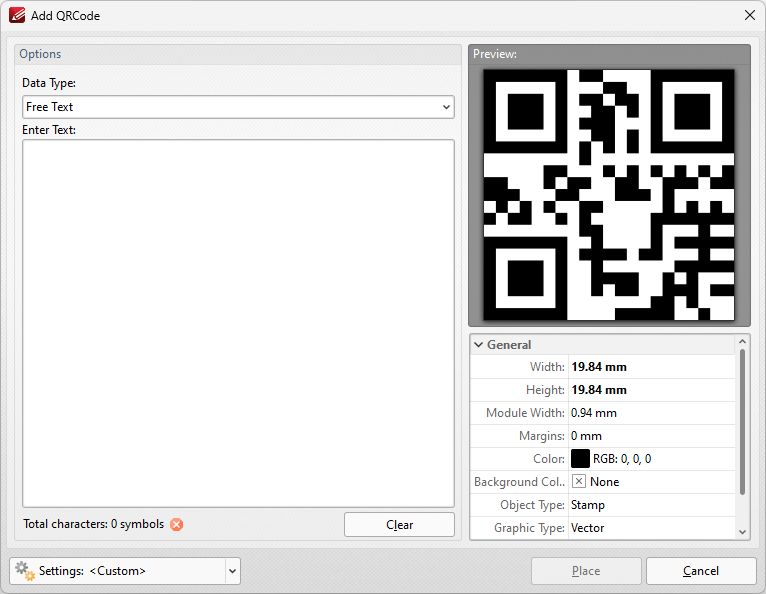Open the black Color swatch

[580, 459]
